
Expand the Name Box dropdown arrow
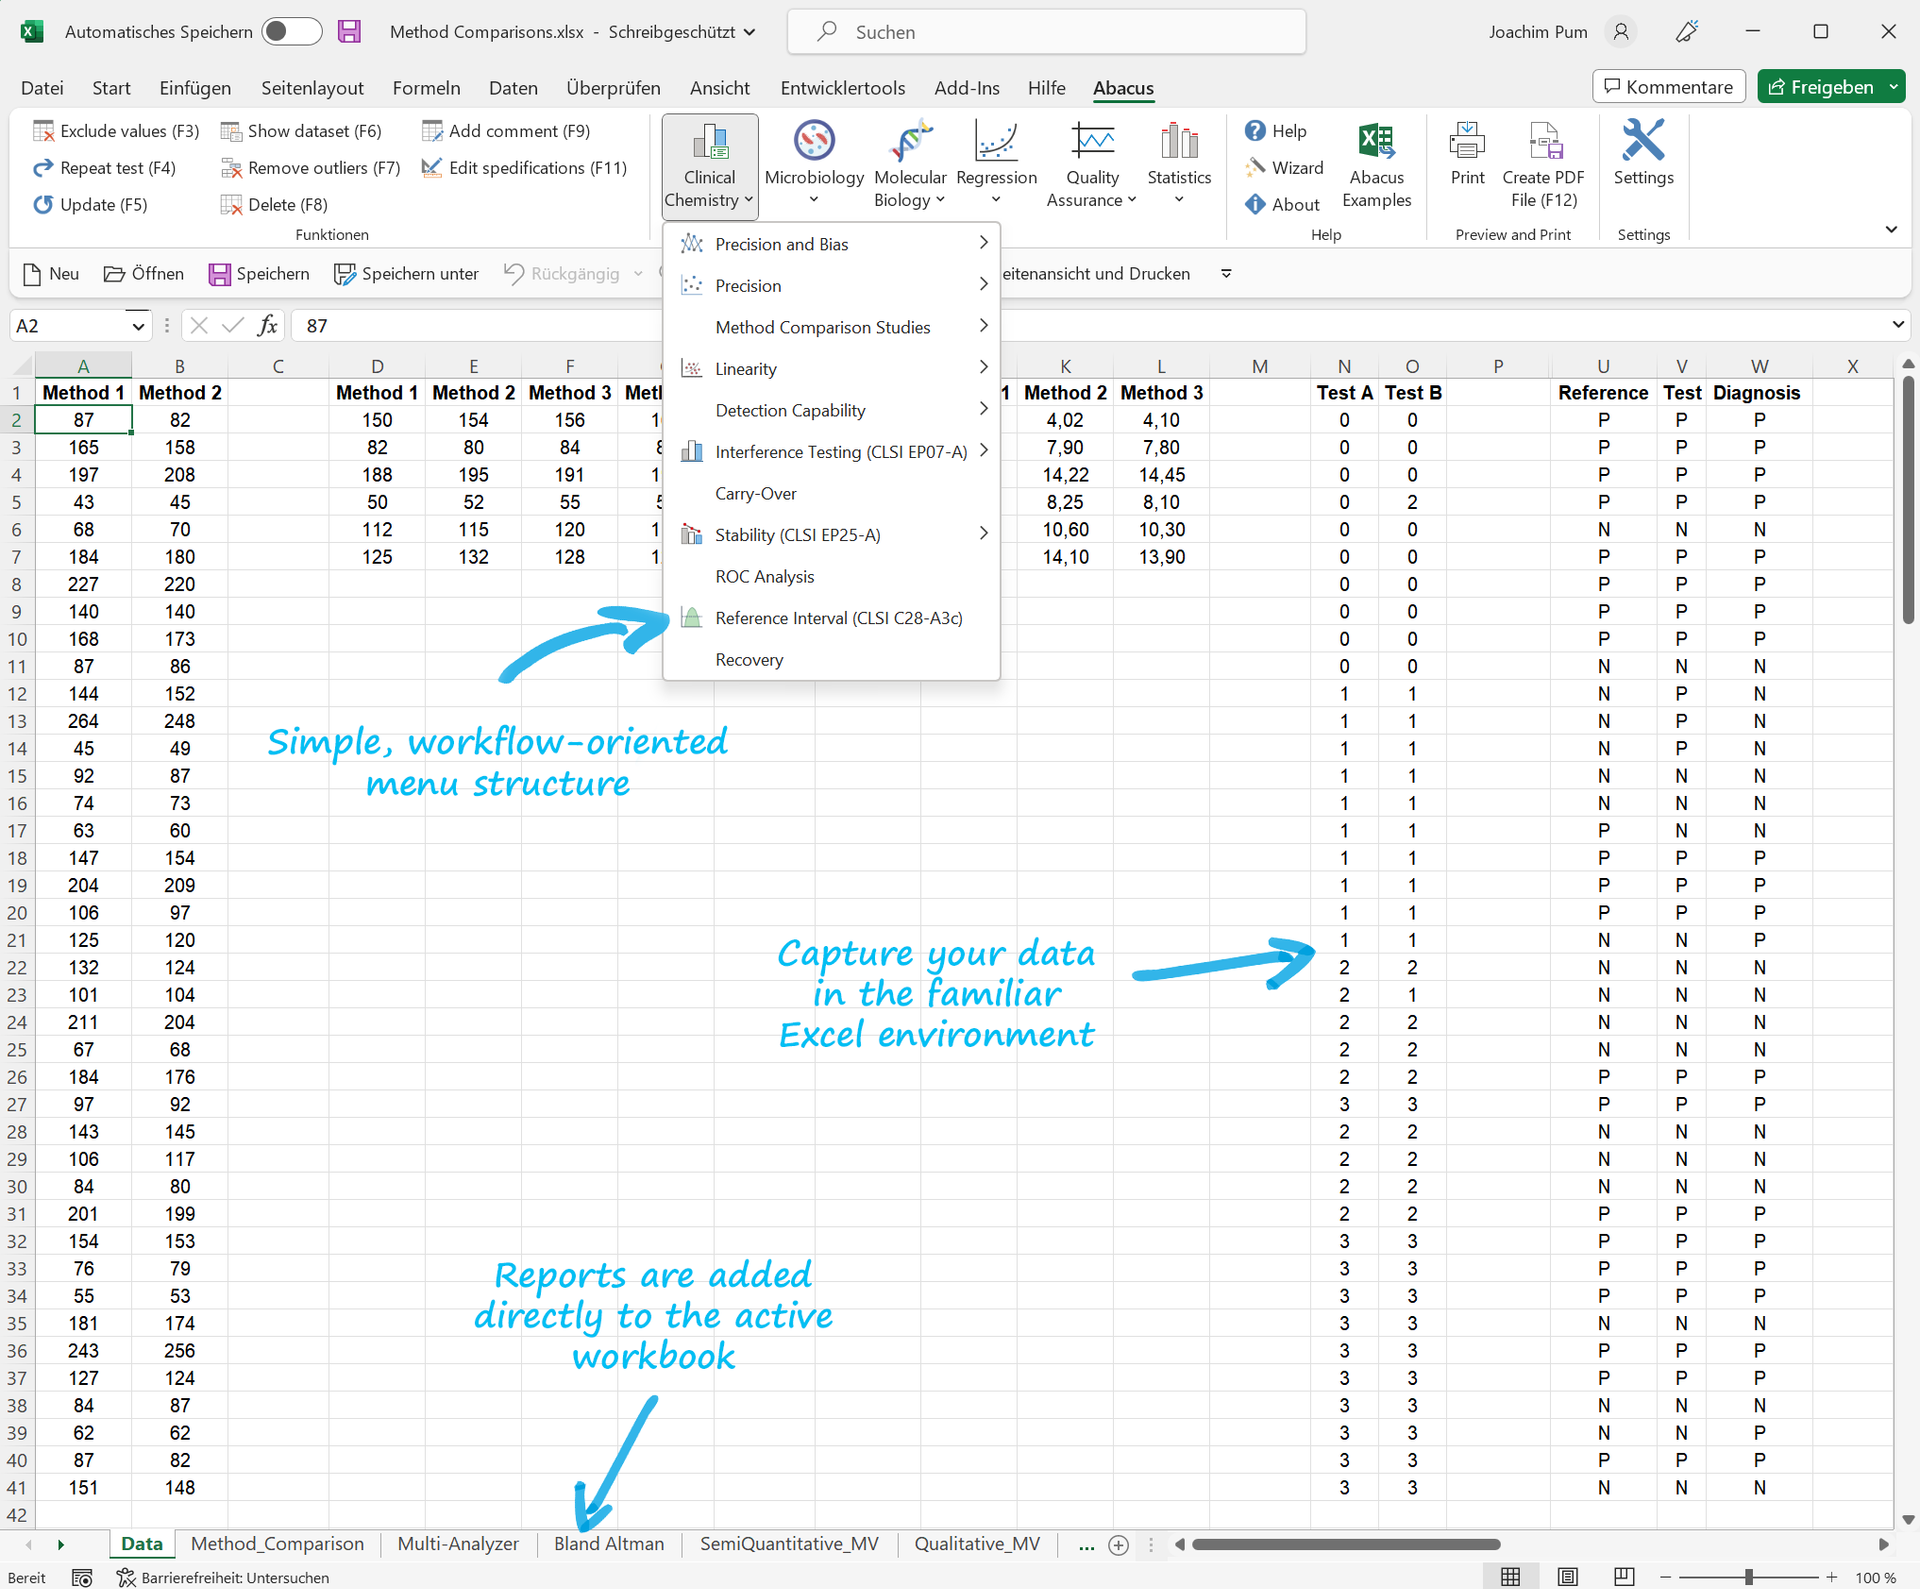[138, 326]
